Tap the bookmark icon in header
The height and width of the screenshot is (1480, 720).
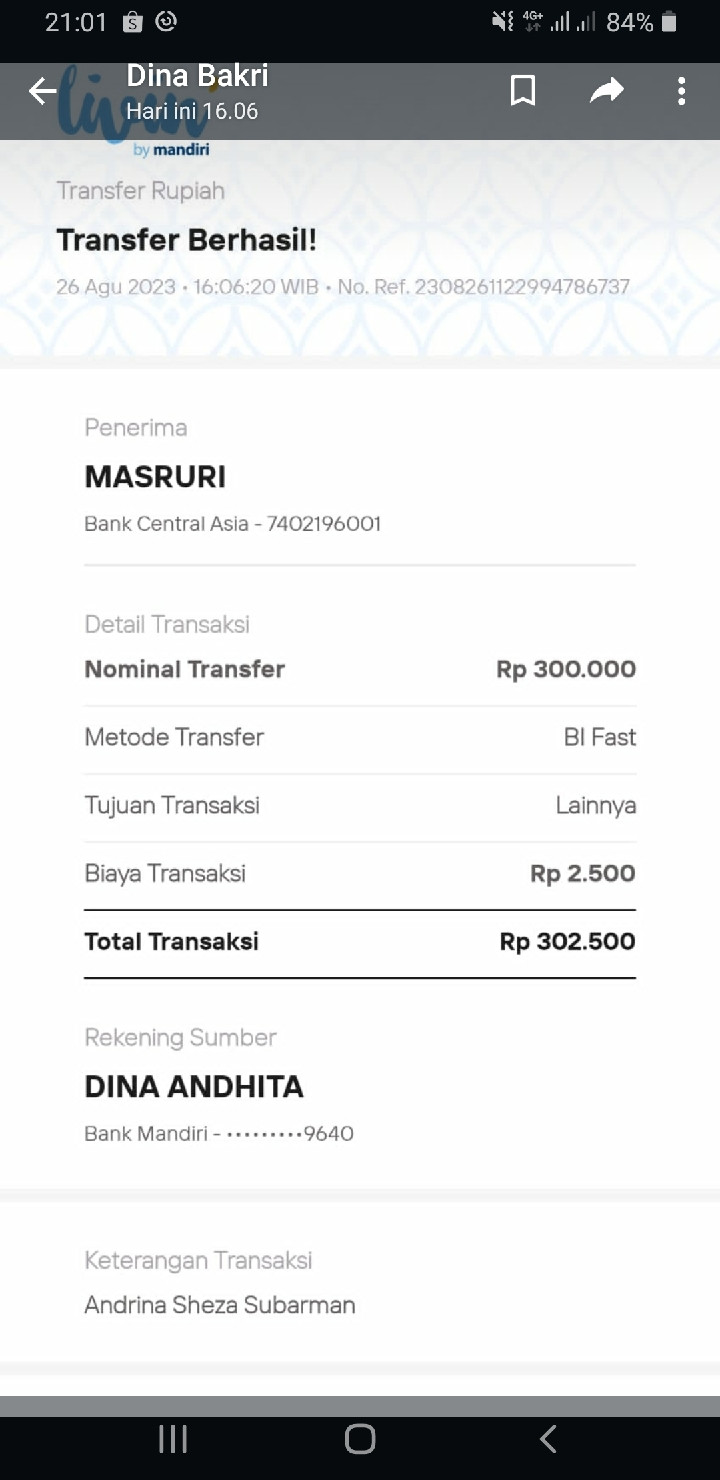[x=522, y=91]
